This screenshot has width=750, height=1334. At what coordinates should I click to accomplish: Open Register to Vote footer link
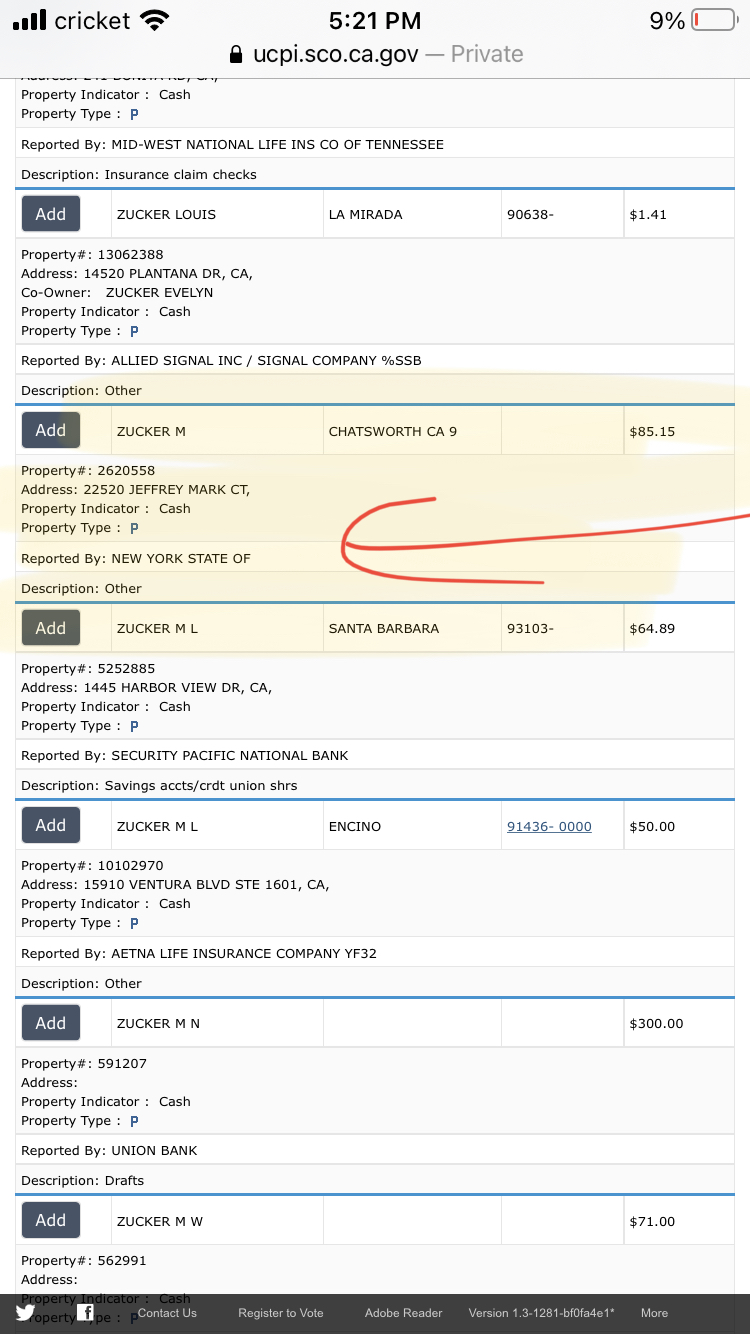click(281, 1313)
